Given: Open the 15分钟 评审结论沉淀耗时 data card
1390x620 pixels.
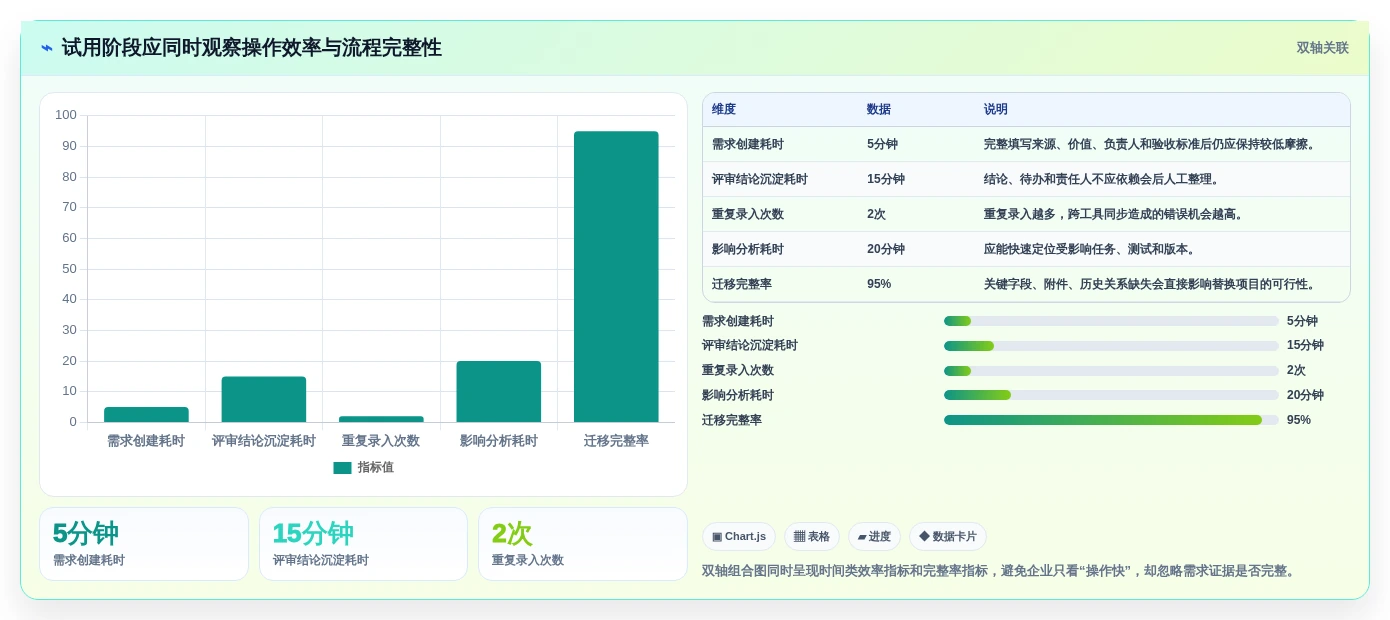Looking at the screenshot, I should (x=363, y=544).
